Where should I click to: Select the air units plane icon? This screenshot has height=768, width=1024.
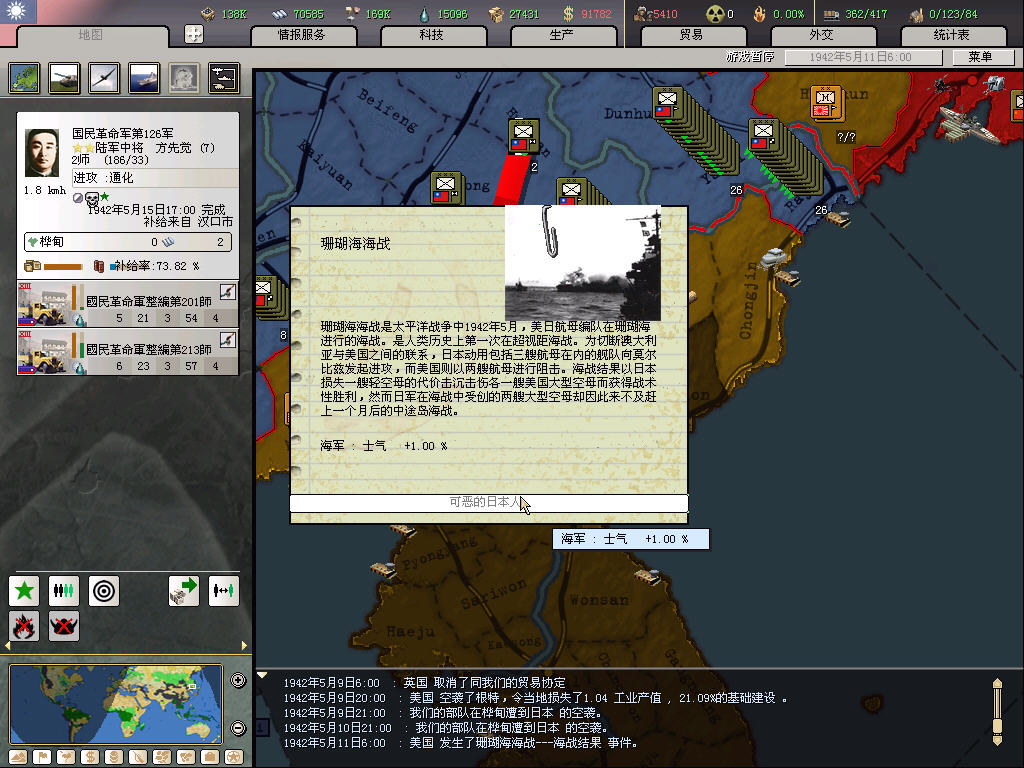coord(104,78)
